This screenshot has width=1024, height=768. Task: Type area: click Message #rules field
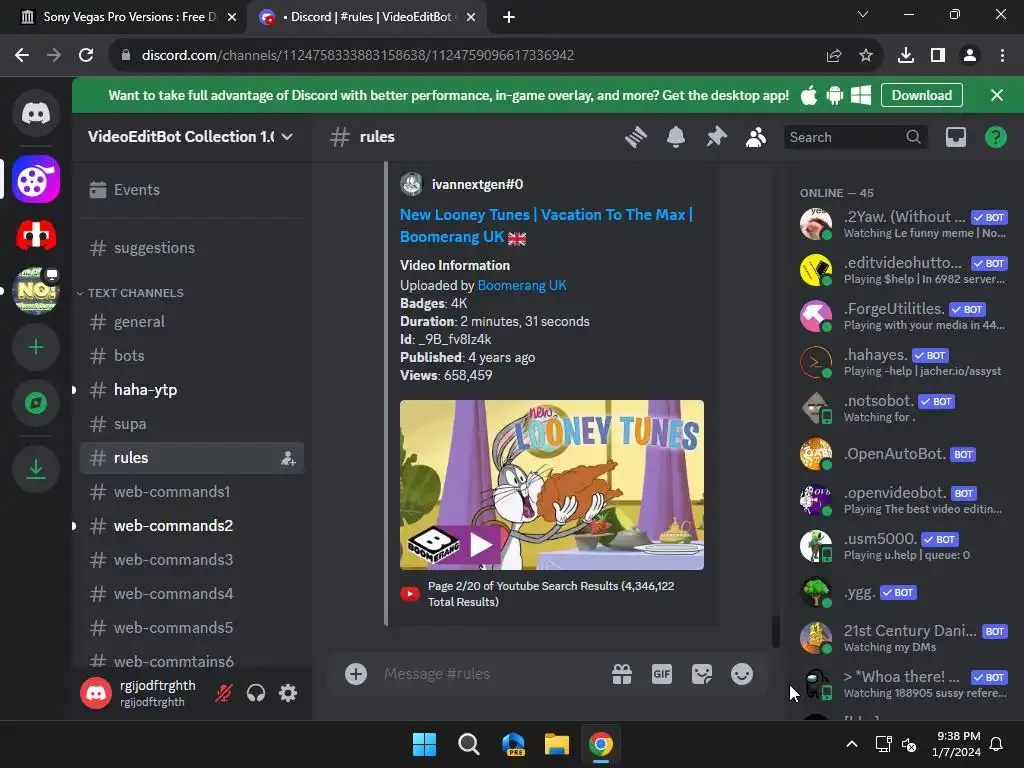(490, 674)
